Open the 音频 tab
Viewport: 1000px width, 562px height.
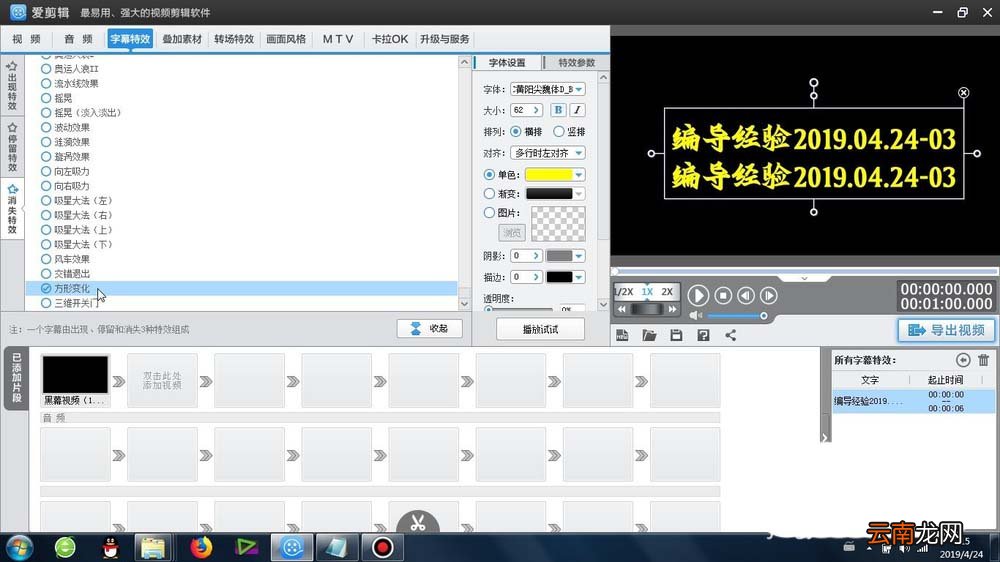click(78, 39)
